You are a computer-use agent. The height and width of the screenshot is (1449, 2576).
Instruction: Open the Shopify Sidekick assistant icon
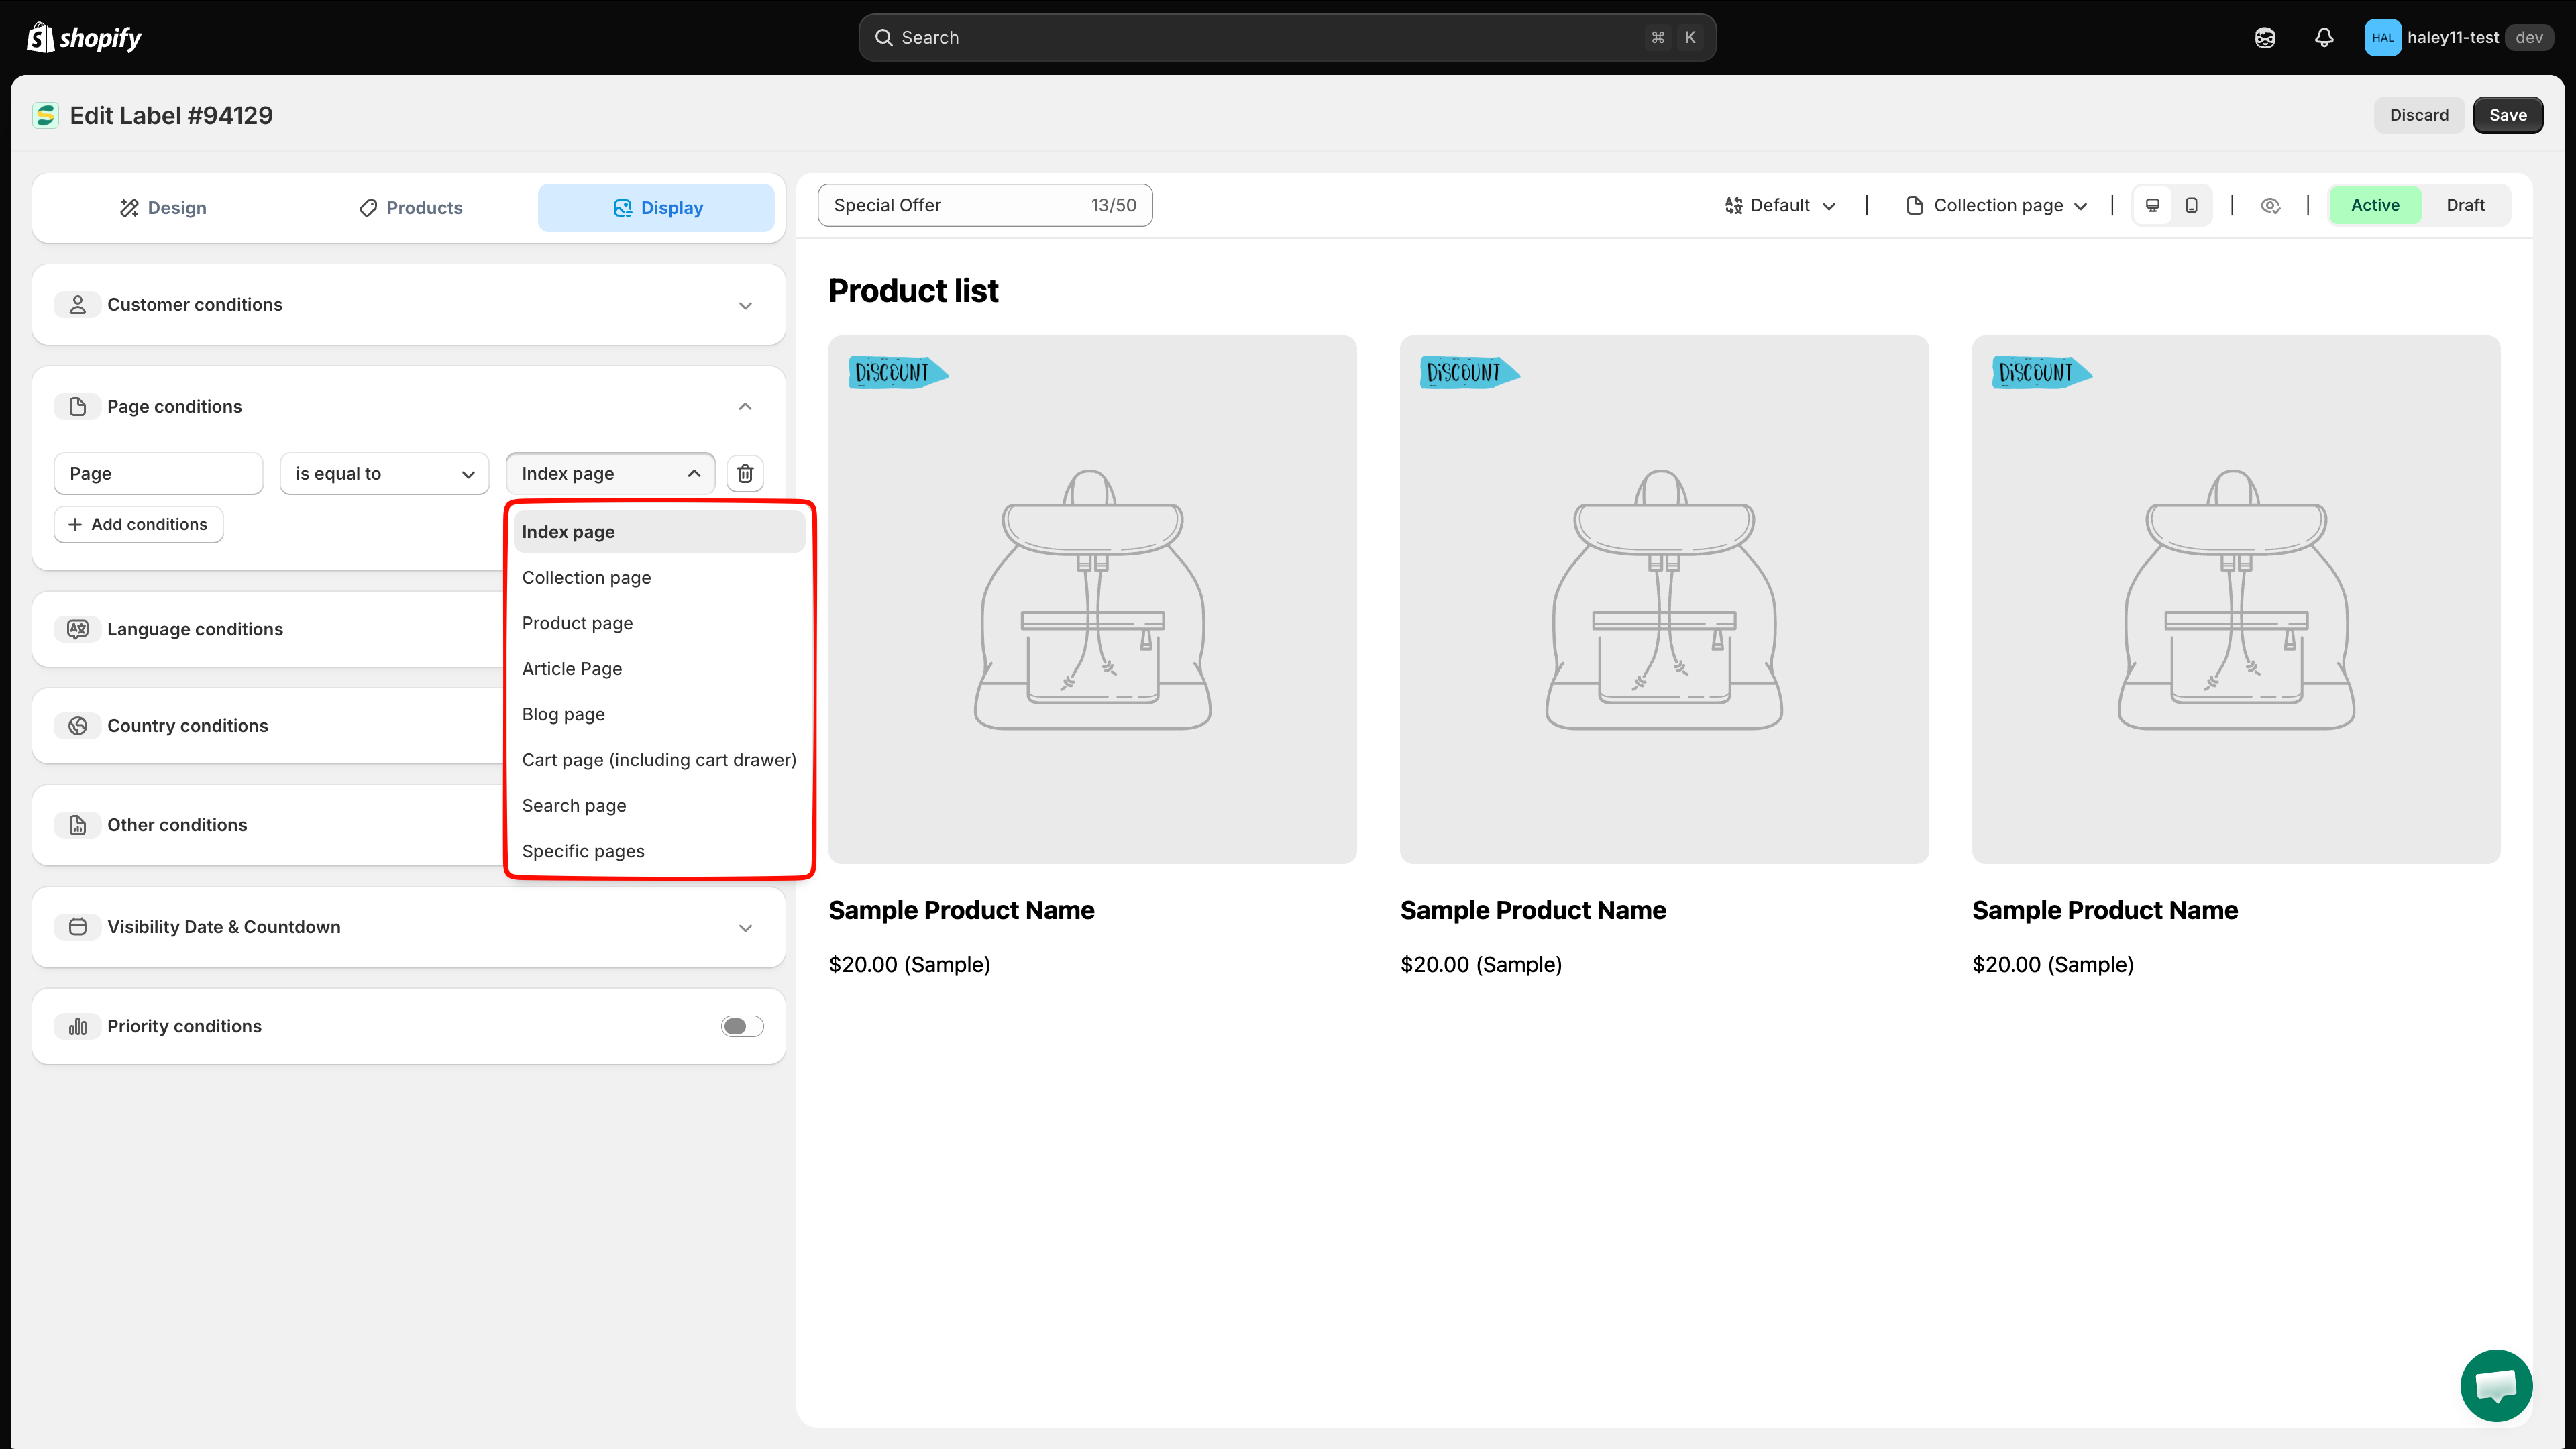pos(2265,37)
